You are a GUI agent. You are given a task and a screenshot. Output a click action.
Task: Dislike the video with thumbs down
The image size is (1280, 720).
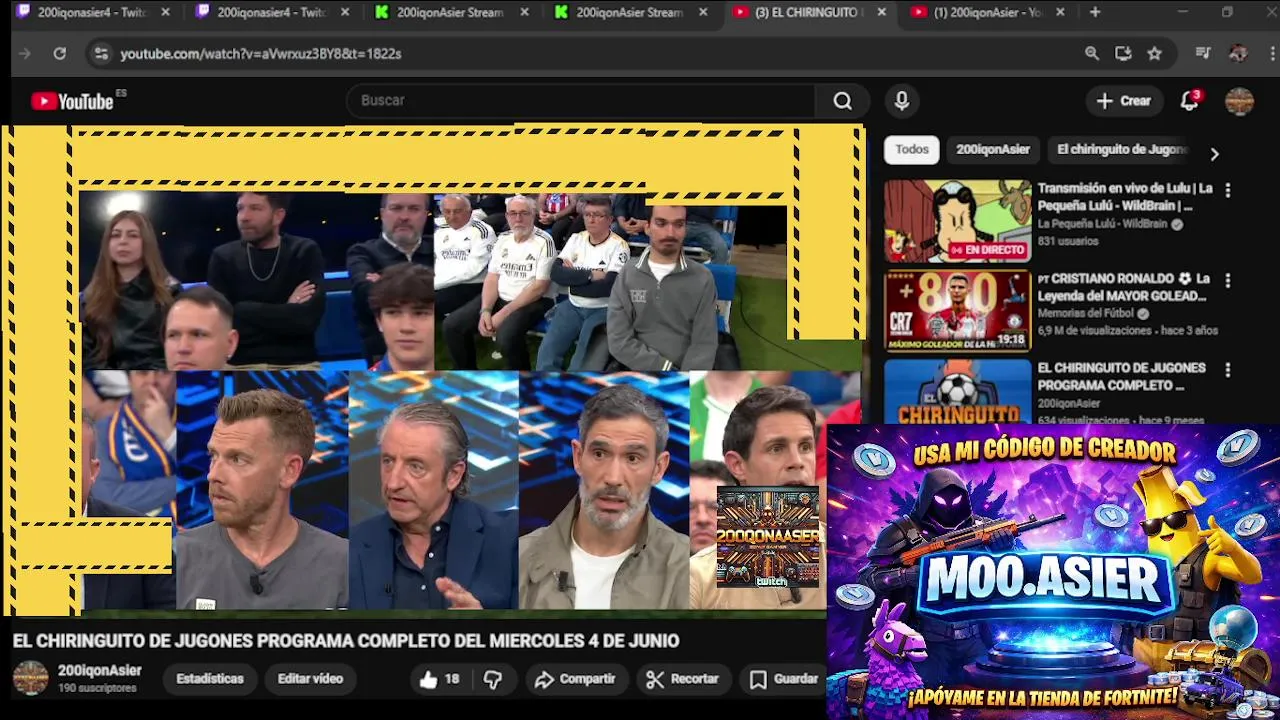(493, 679)
